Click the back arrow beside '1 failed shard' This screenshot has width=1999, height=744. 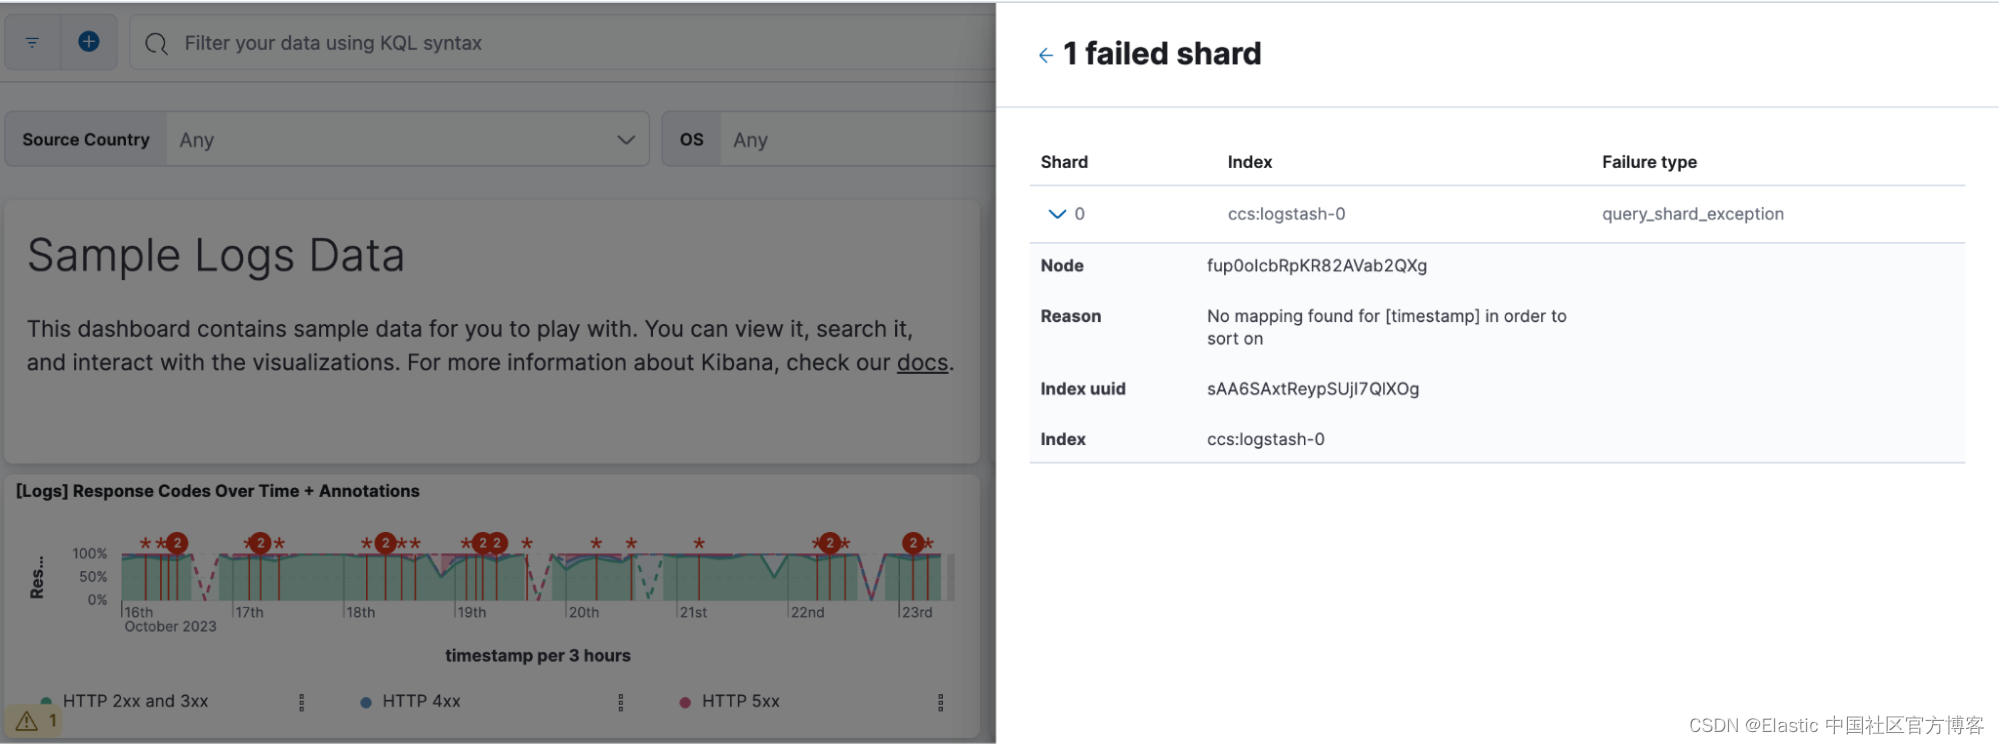coord(1045,55)
